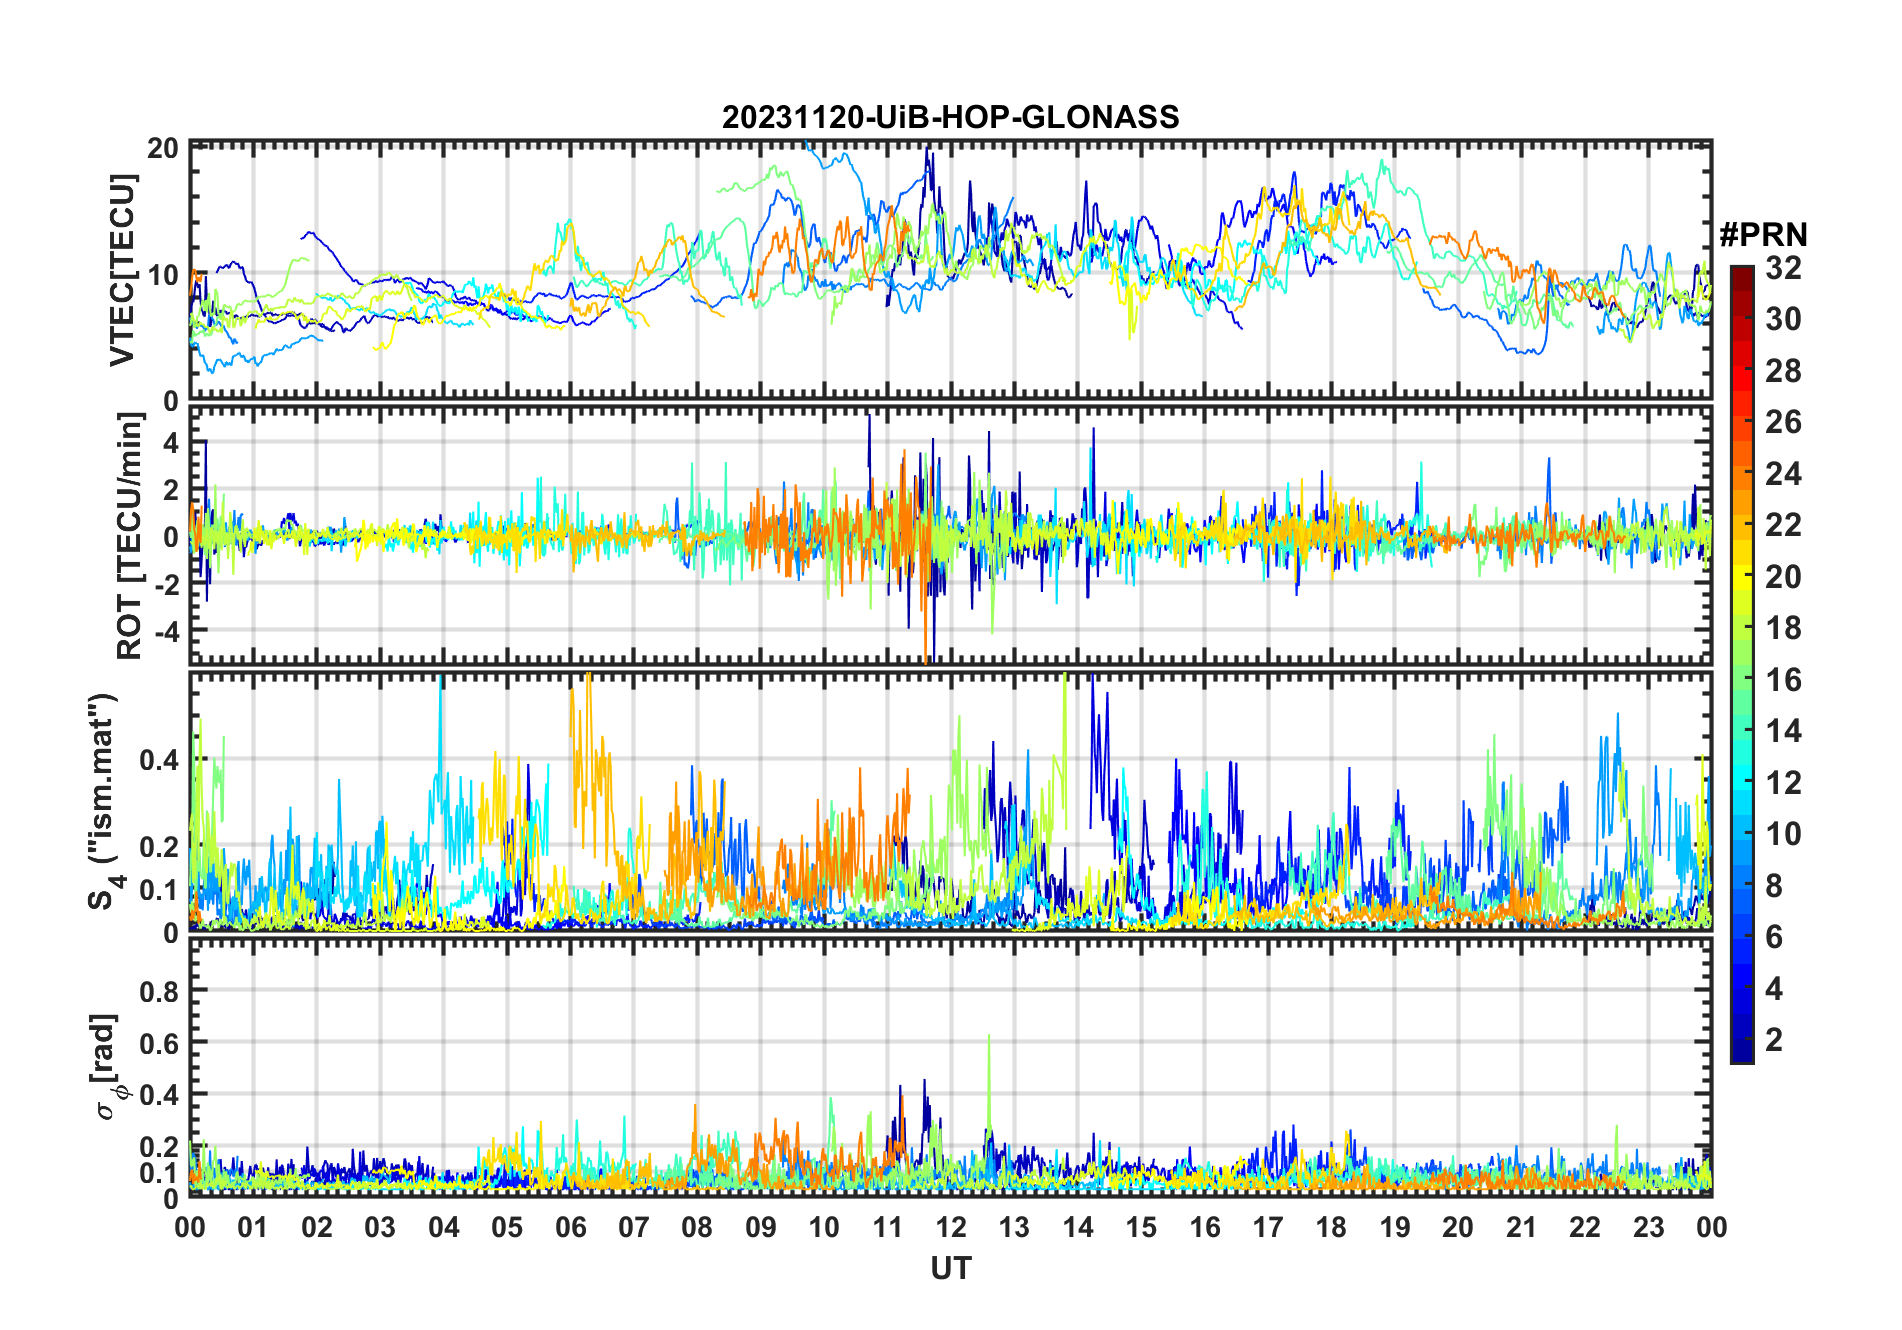Click inside the S4 plot panel
The height and width of the screenshot is (1330, 1902).
point(950,801)
